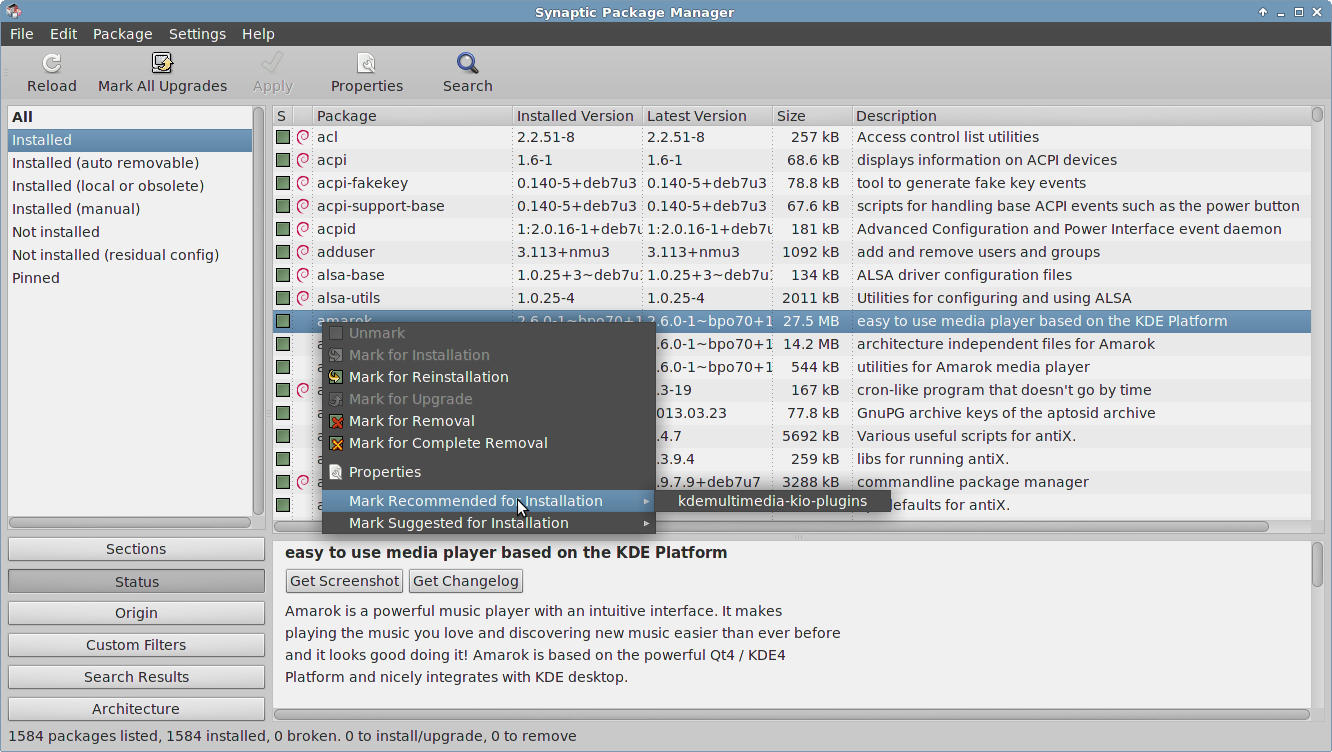Click the Mark for Complete Removal icon
Viewport: 1332px width, 752px height.
point(336,443)
